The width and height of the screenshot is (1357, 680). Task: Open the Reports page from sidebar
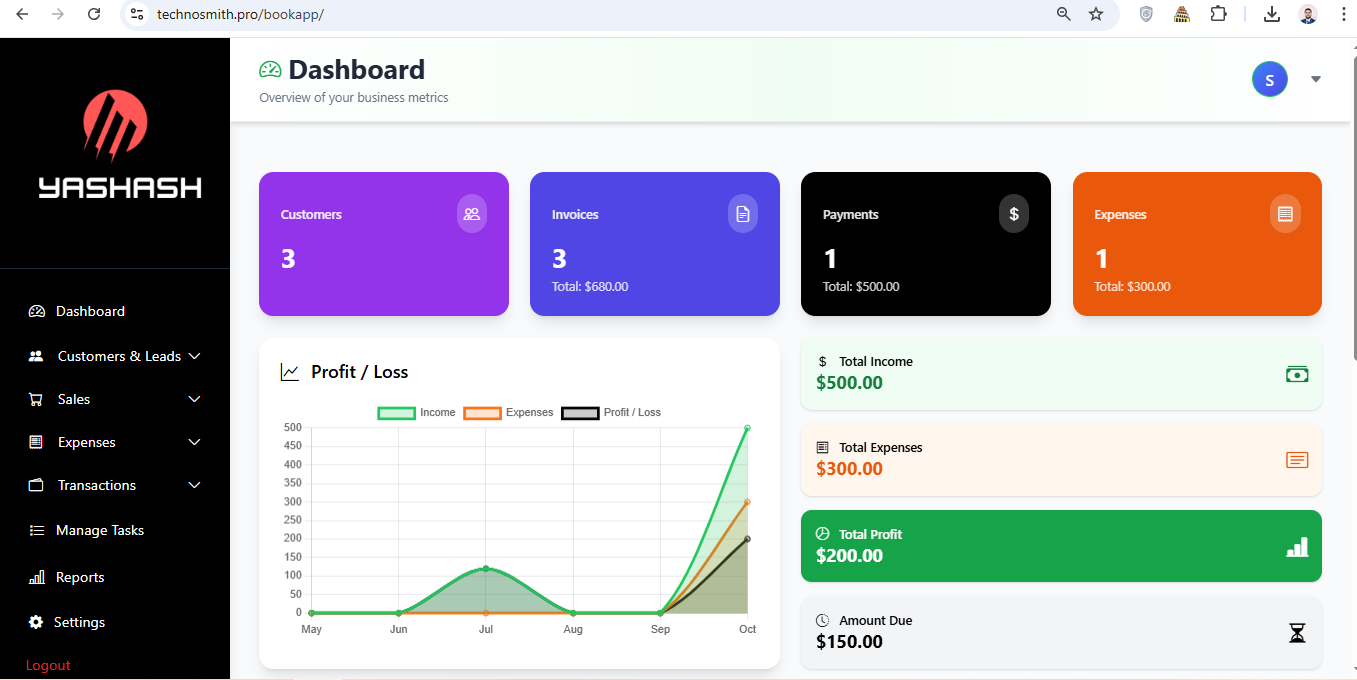point(79,577)
